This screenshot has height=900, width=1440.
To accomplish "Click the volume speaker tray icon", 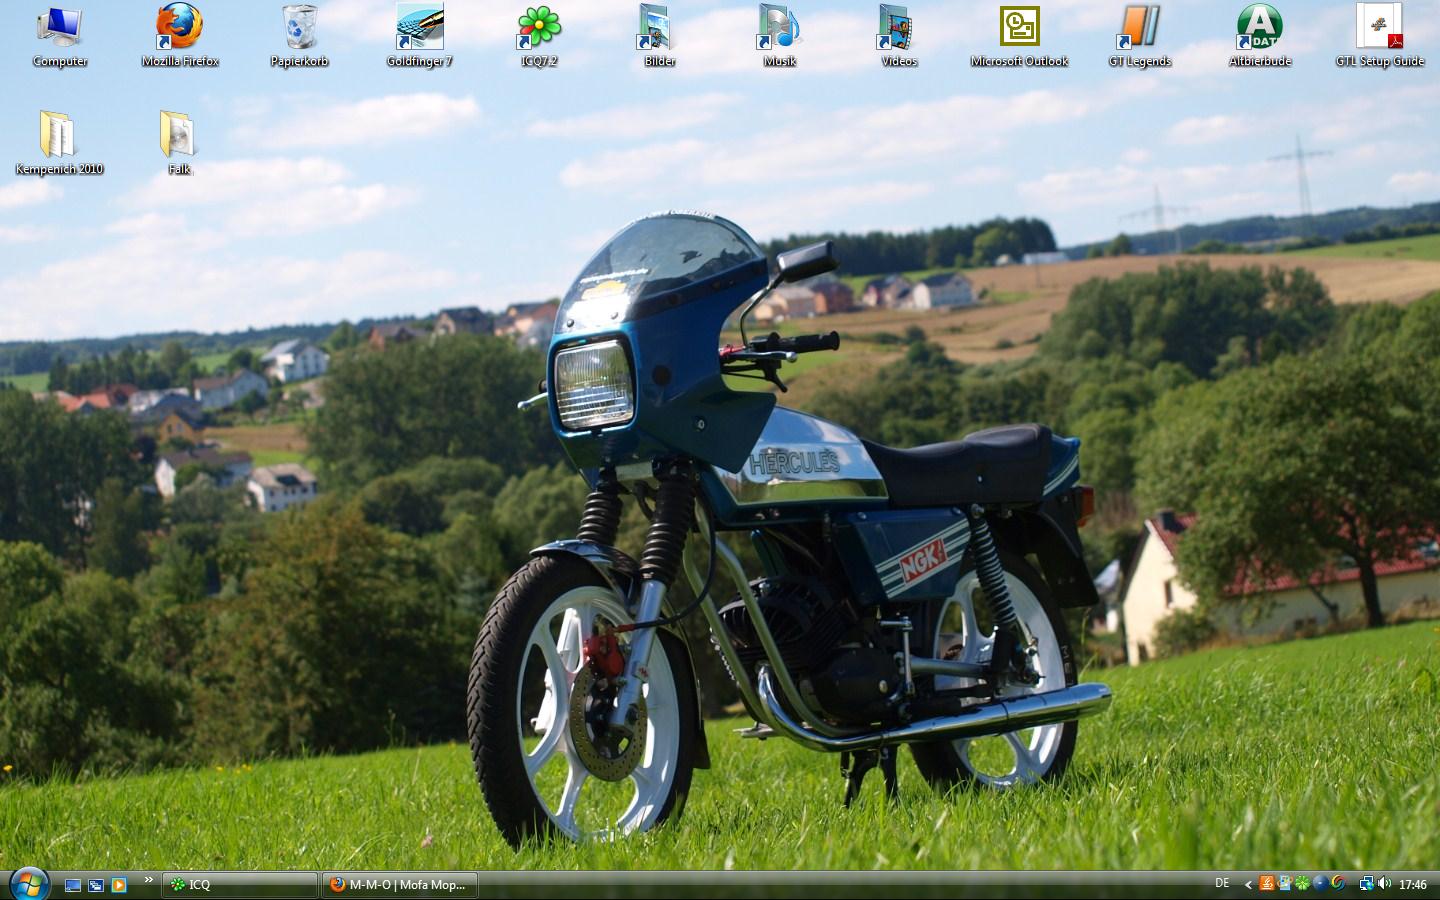I will click(1384, 884).
